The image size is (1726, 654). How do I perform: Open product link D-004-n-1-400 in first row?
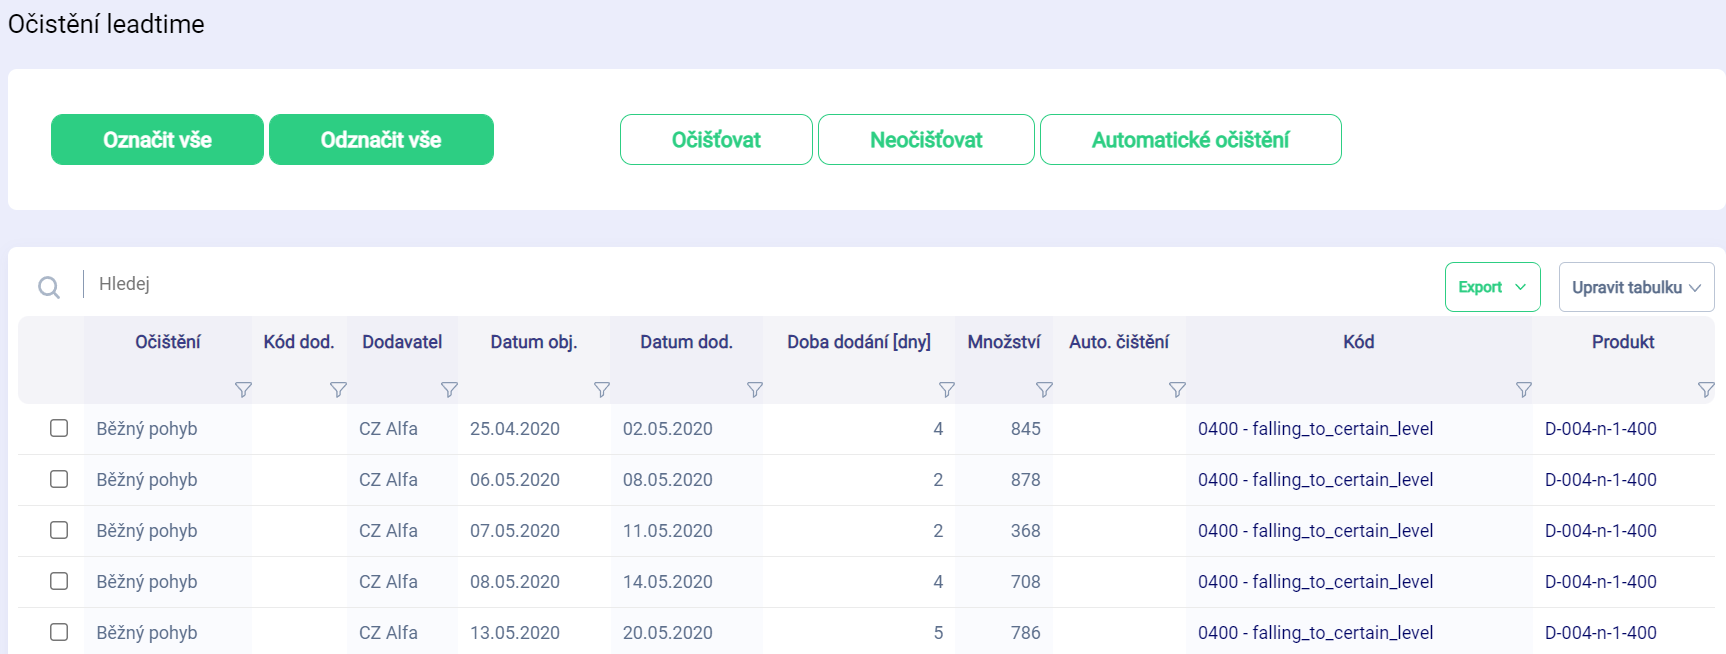pos(1600,429)
